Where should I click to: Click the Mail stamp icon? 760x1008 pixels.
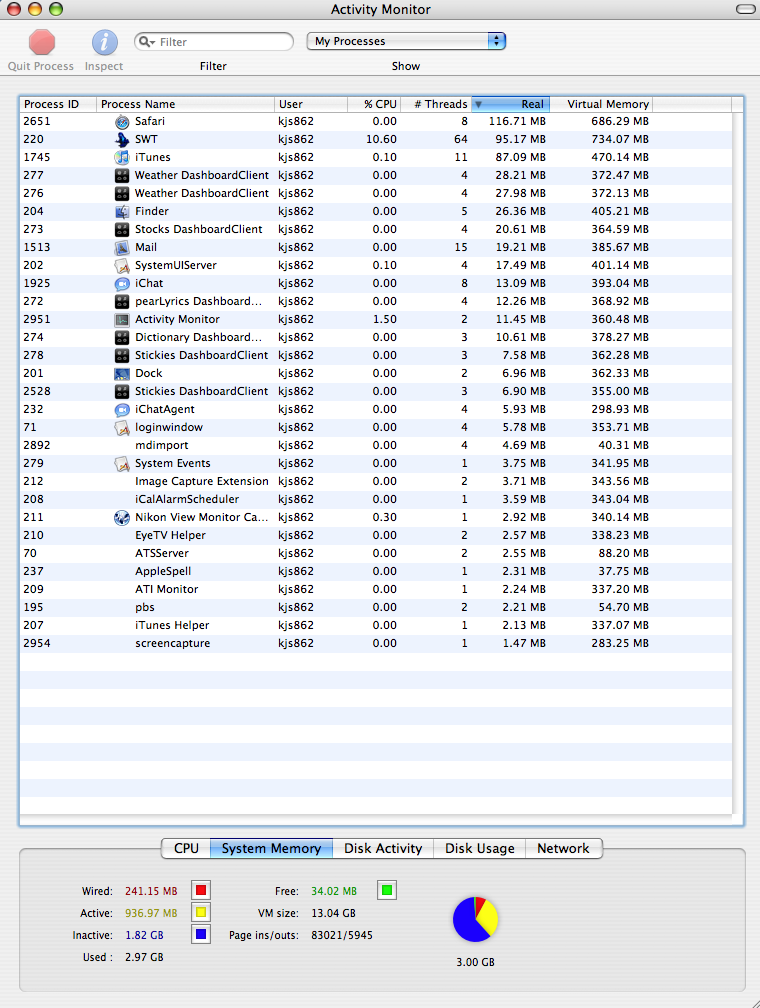pyautogui.click(x=122, y=248)
